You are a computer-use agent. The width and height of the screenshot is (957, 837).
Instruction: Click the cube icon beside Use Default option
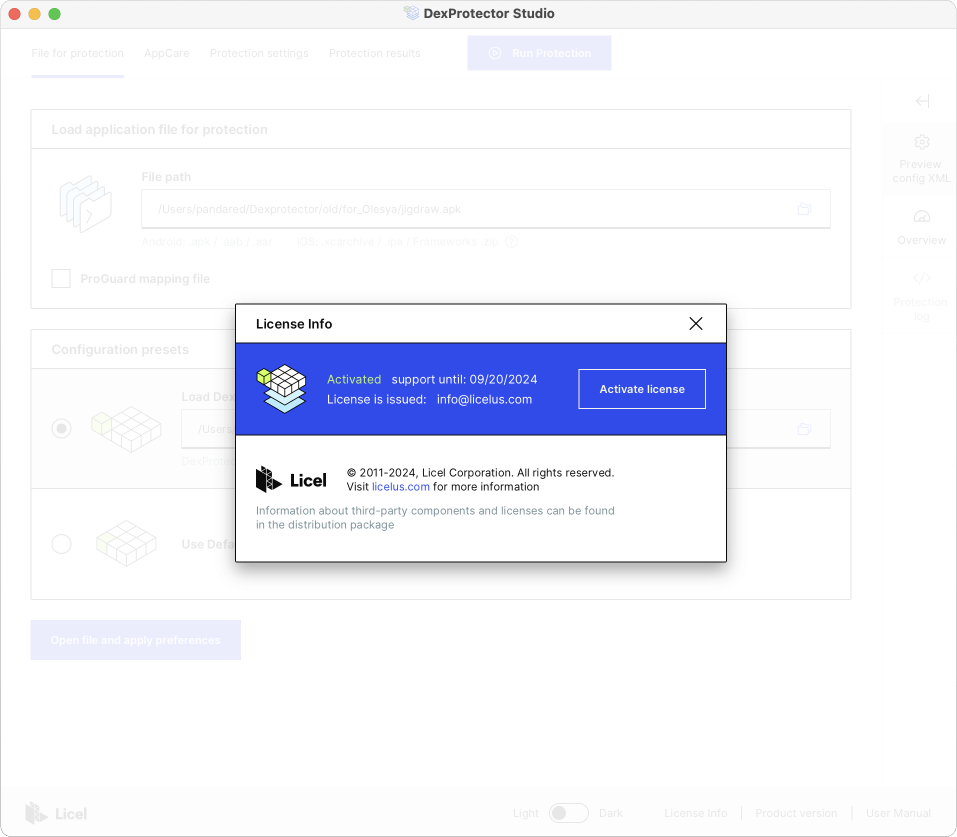[x=126, y=543]
